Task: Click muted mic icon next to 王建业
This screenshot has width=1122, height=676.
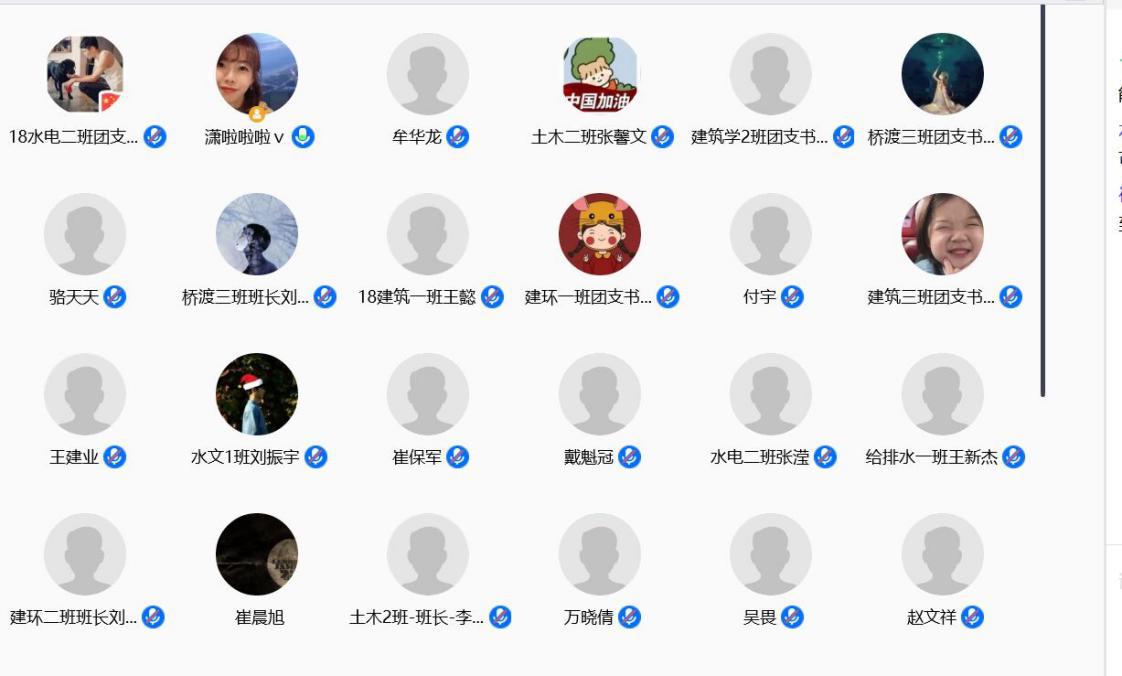Action: [x=115, y=457]
